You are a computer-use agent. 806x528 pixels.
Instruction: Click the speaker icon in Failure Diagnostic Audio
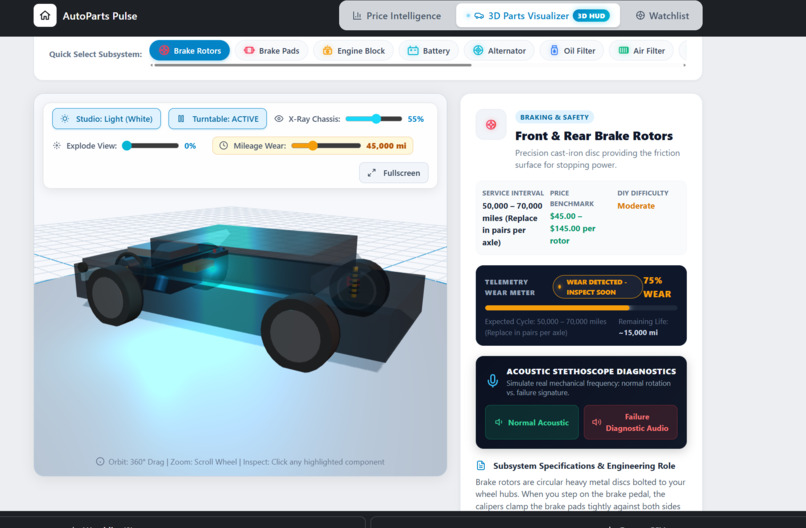pos(596,422)
